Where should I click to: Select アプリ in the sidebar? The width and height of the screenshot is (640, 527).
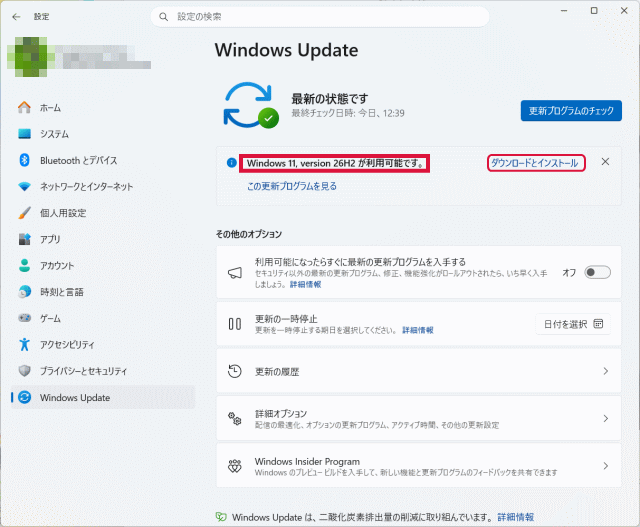(50, 239)
